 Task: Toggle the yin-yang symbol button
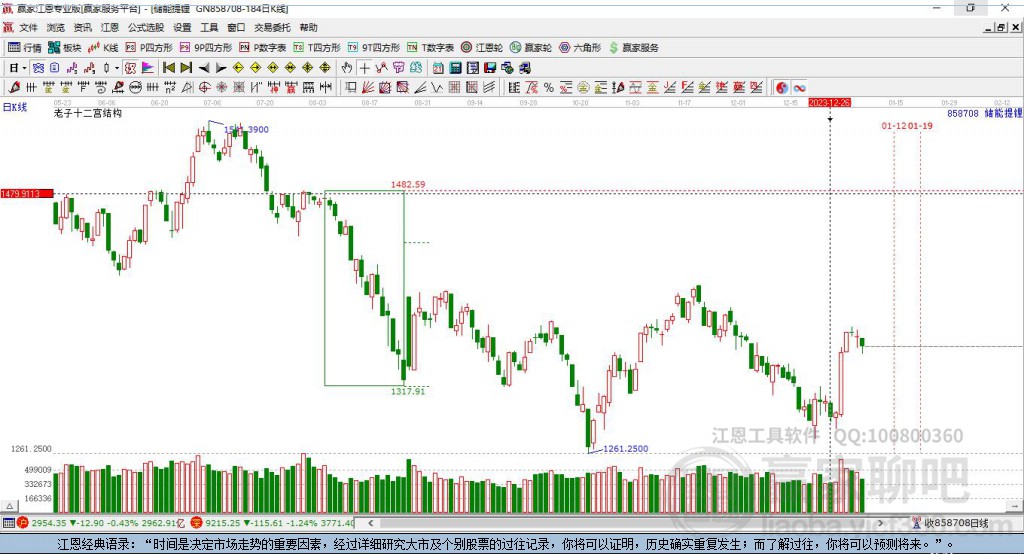click(782, 88)
